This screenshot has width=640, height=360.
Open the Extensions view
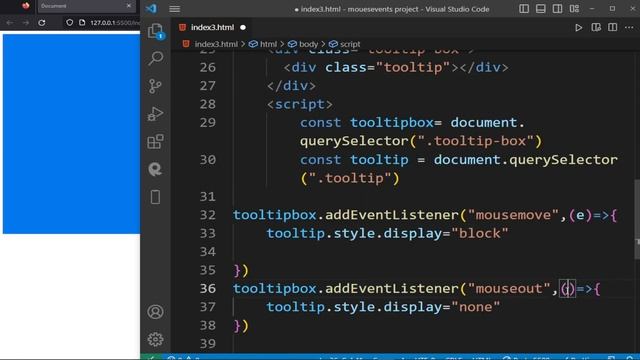point(155,142)
